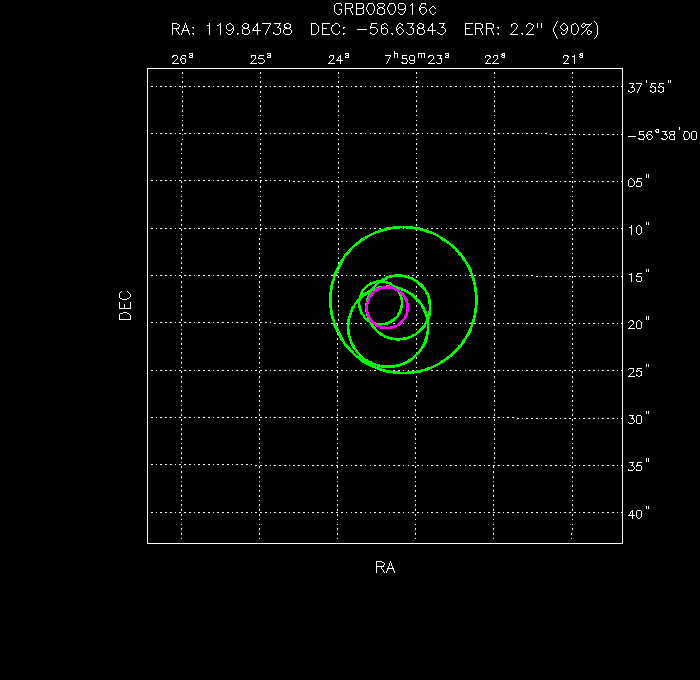Viewport: 700px width, 680px height.
Task: Click the 20" declination tick label
Action: pyautogui.click(x=639, y=324)
